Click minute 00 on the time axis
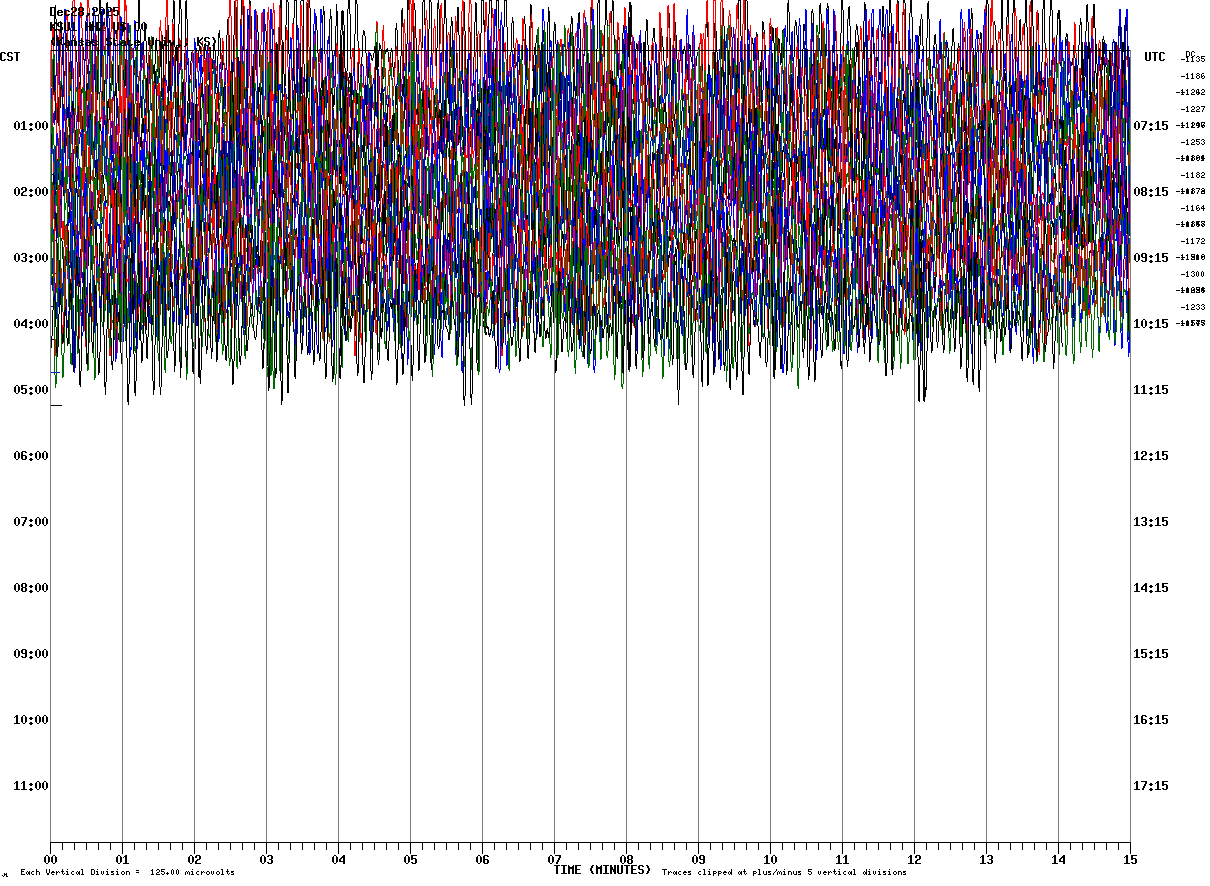 (x=50, y=860)
